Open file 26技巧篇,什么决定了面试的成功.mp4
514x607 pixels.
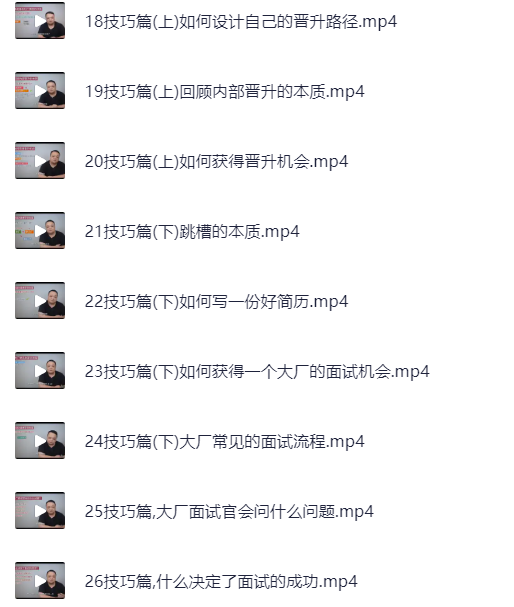click(221, 582)
